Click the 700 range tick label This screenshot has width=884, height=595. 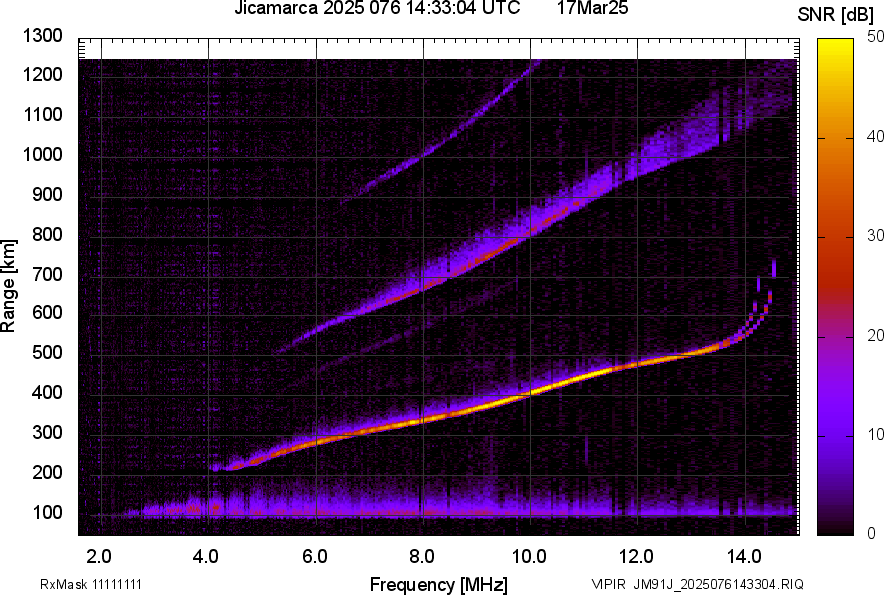click(47, 274)
